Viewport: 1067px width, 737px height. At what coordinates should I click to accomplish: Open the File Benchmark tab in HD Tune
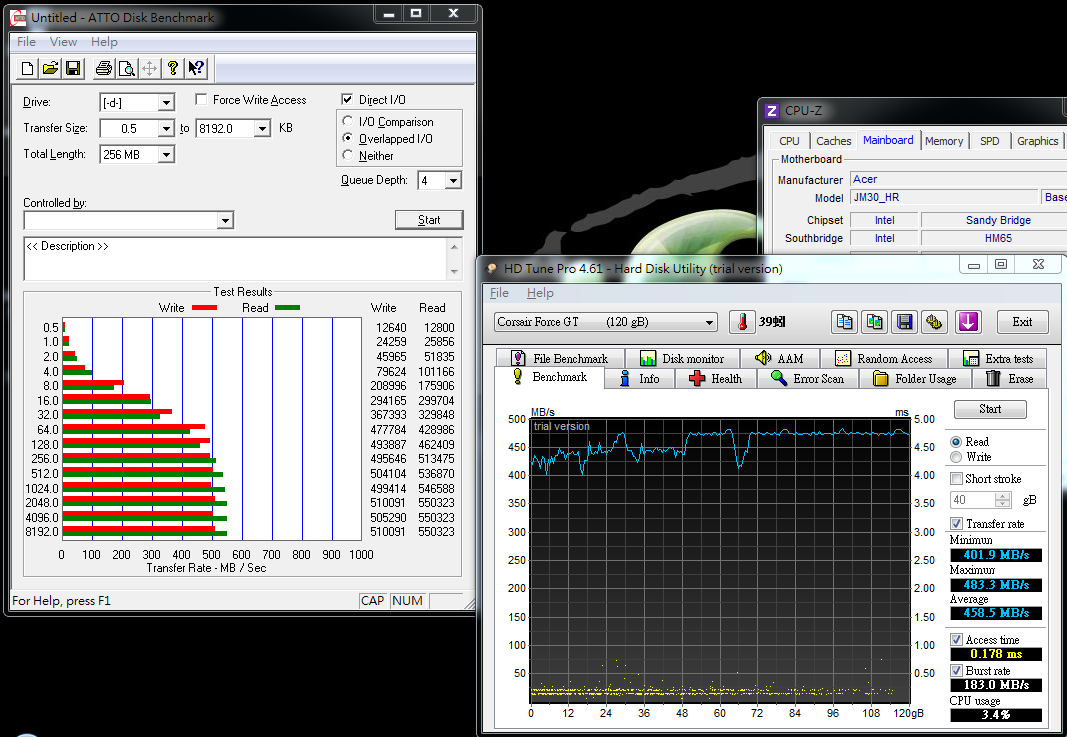[560, 358]
